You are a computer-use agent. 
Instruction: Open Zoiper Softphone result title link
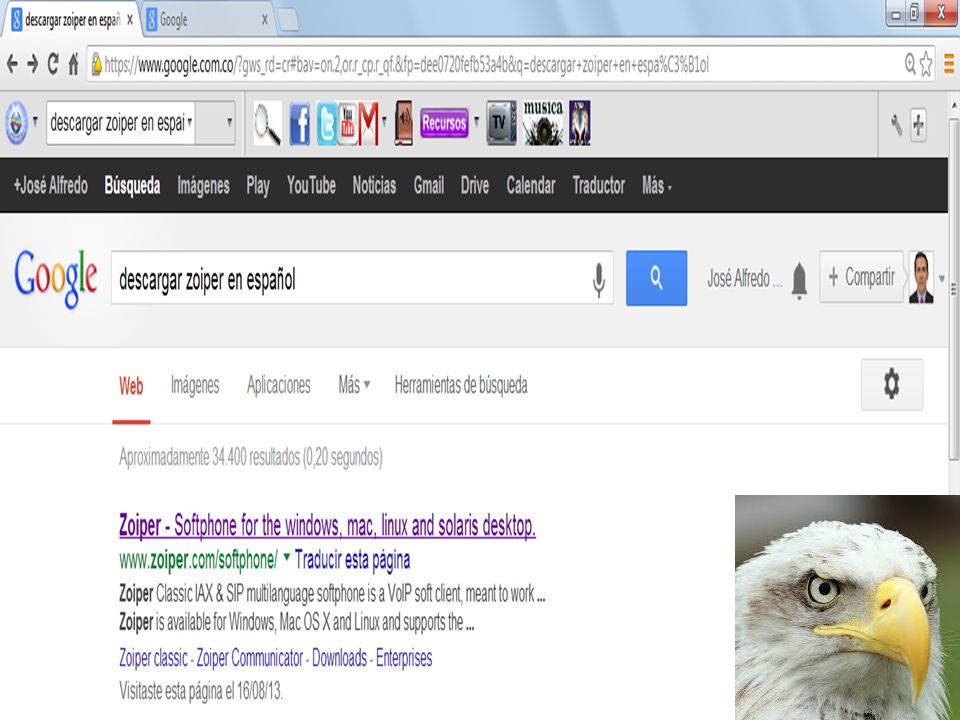click(x=328, y=526)
